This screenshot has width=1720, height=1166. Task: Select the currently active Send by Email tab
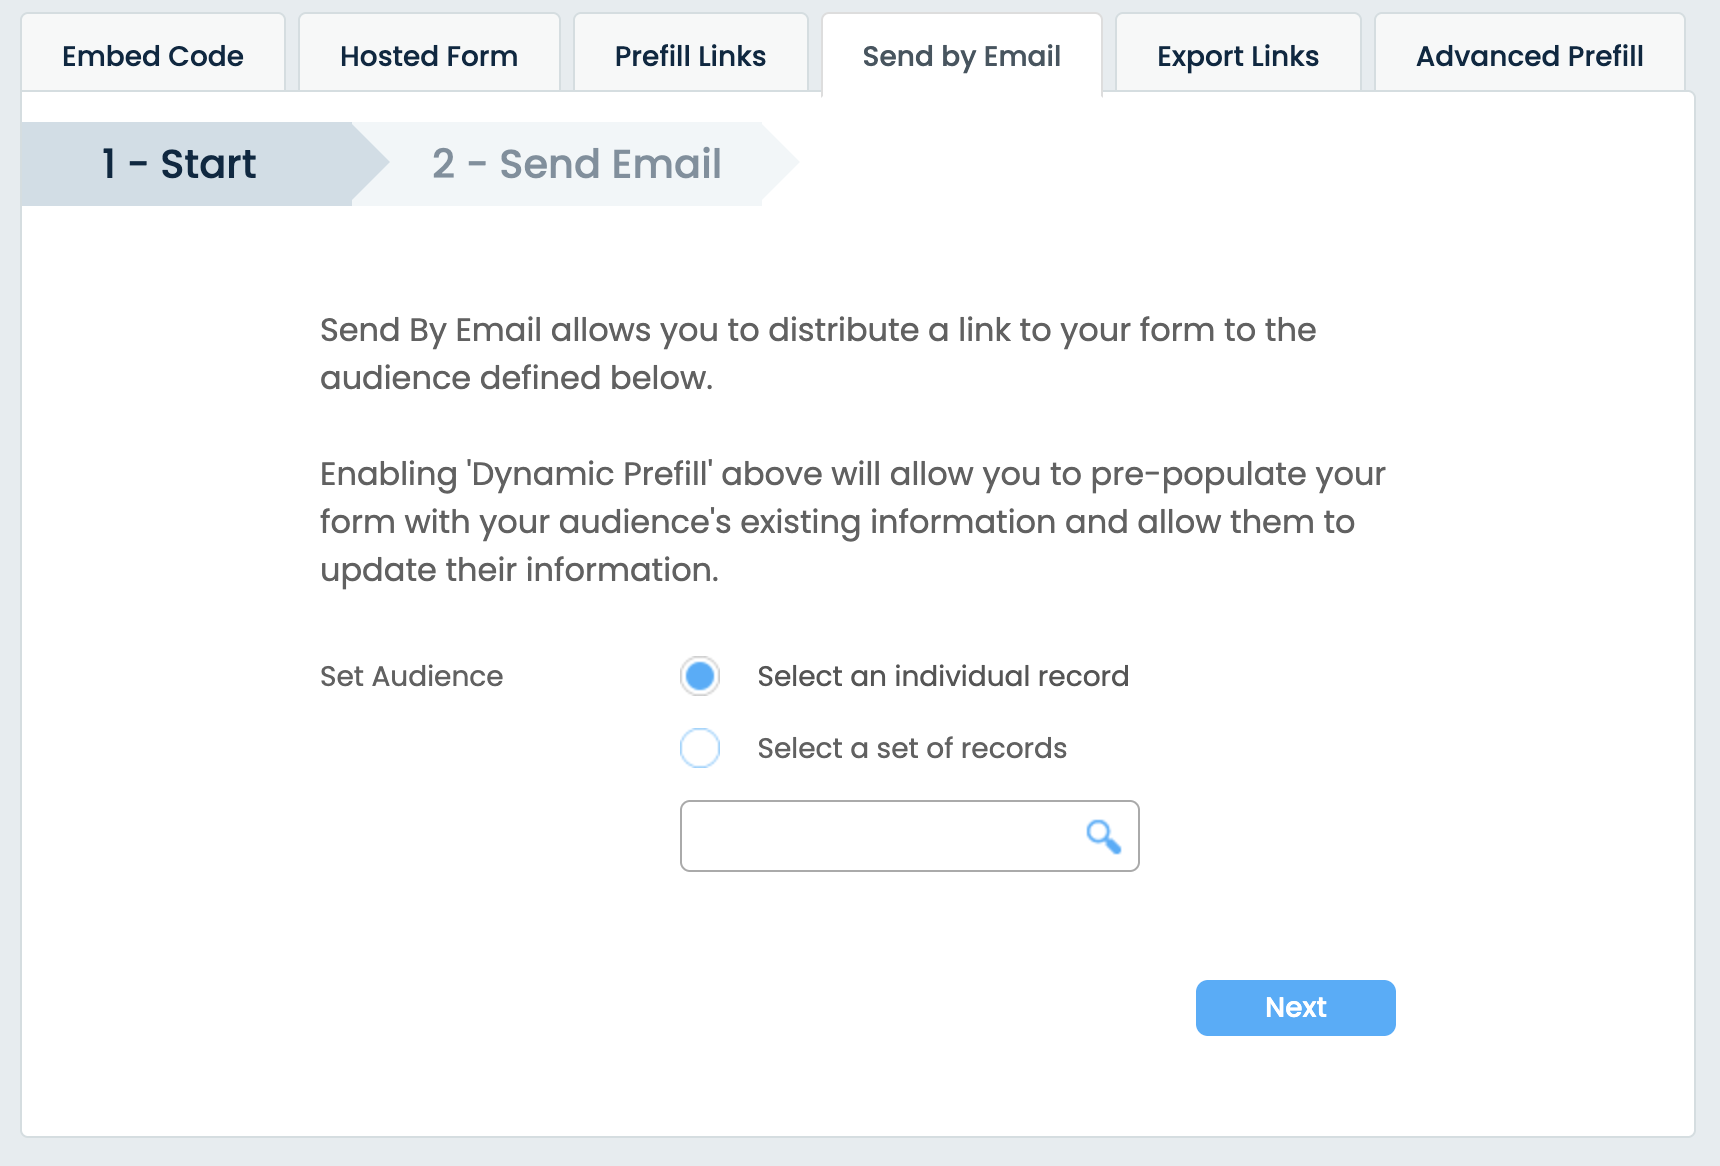[960, 55]
